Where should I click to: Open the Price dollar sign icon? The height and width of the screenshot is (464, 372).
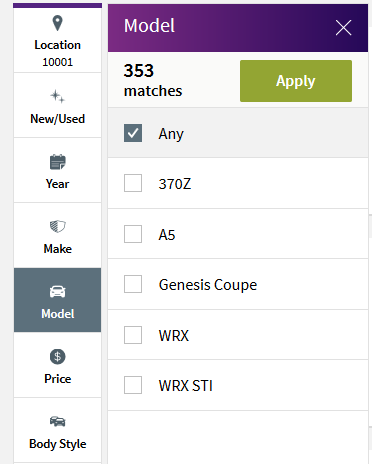[x=58, y=357]
